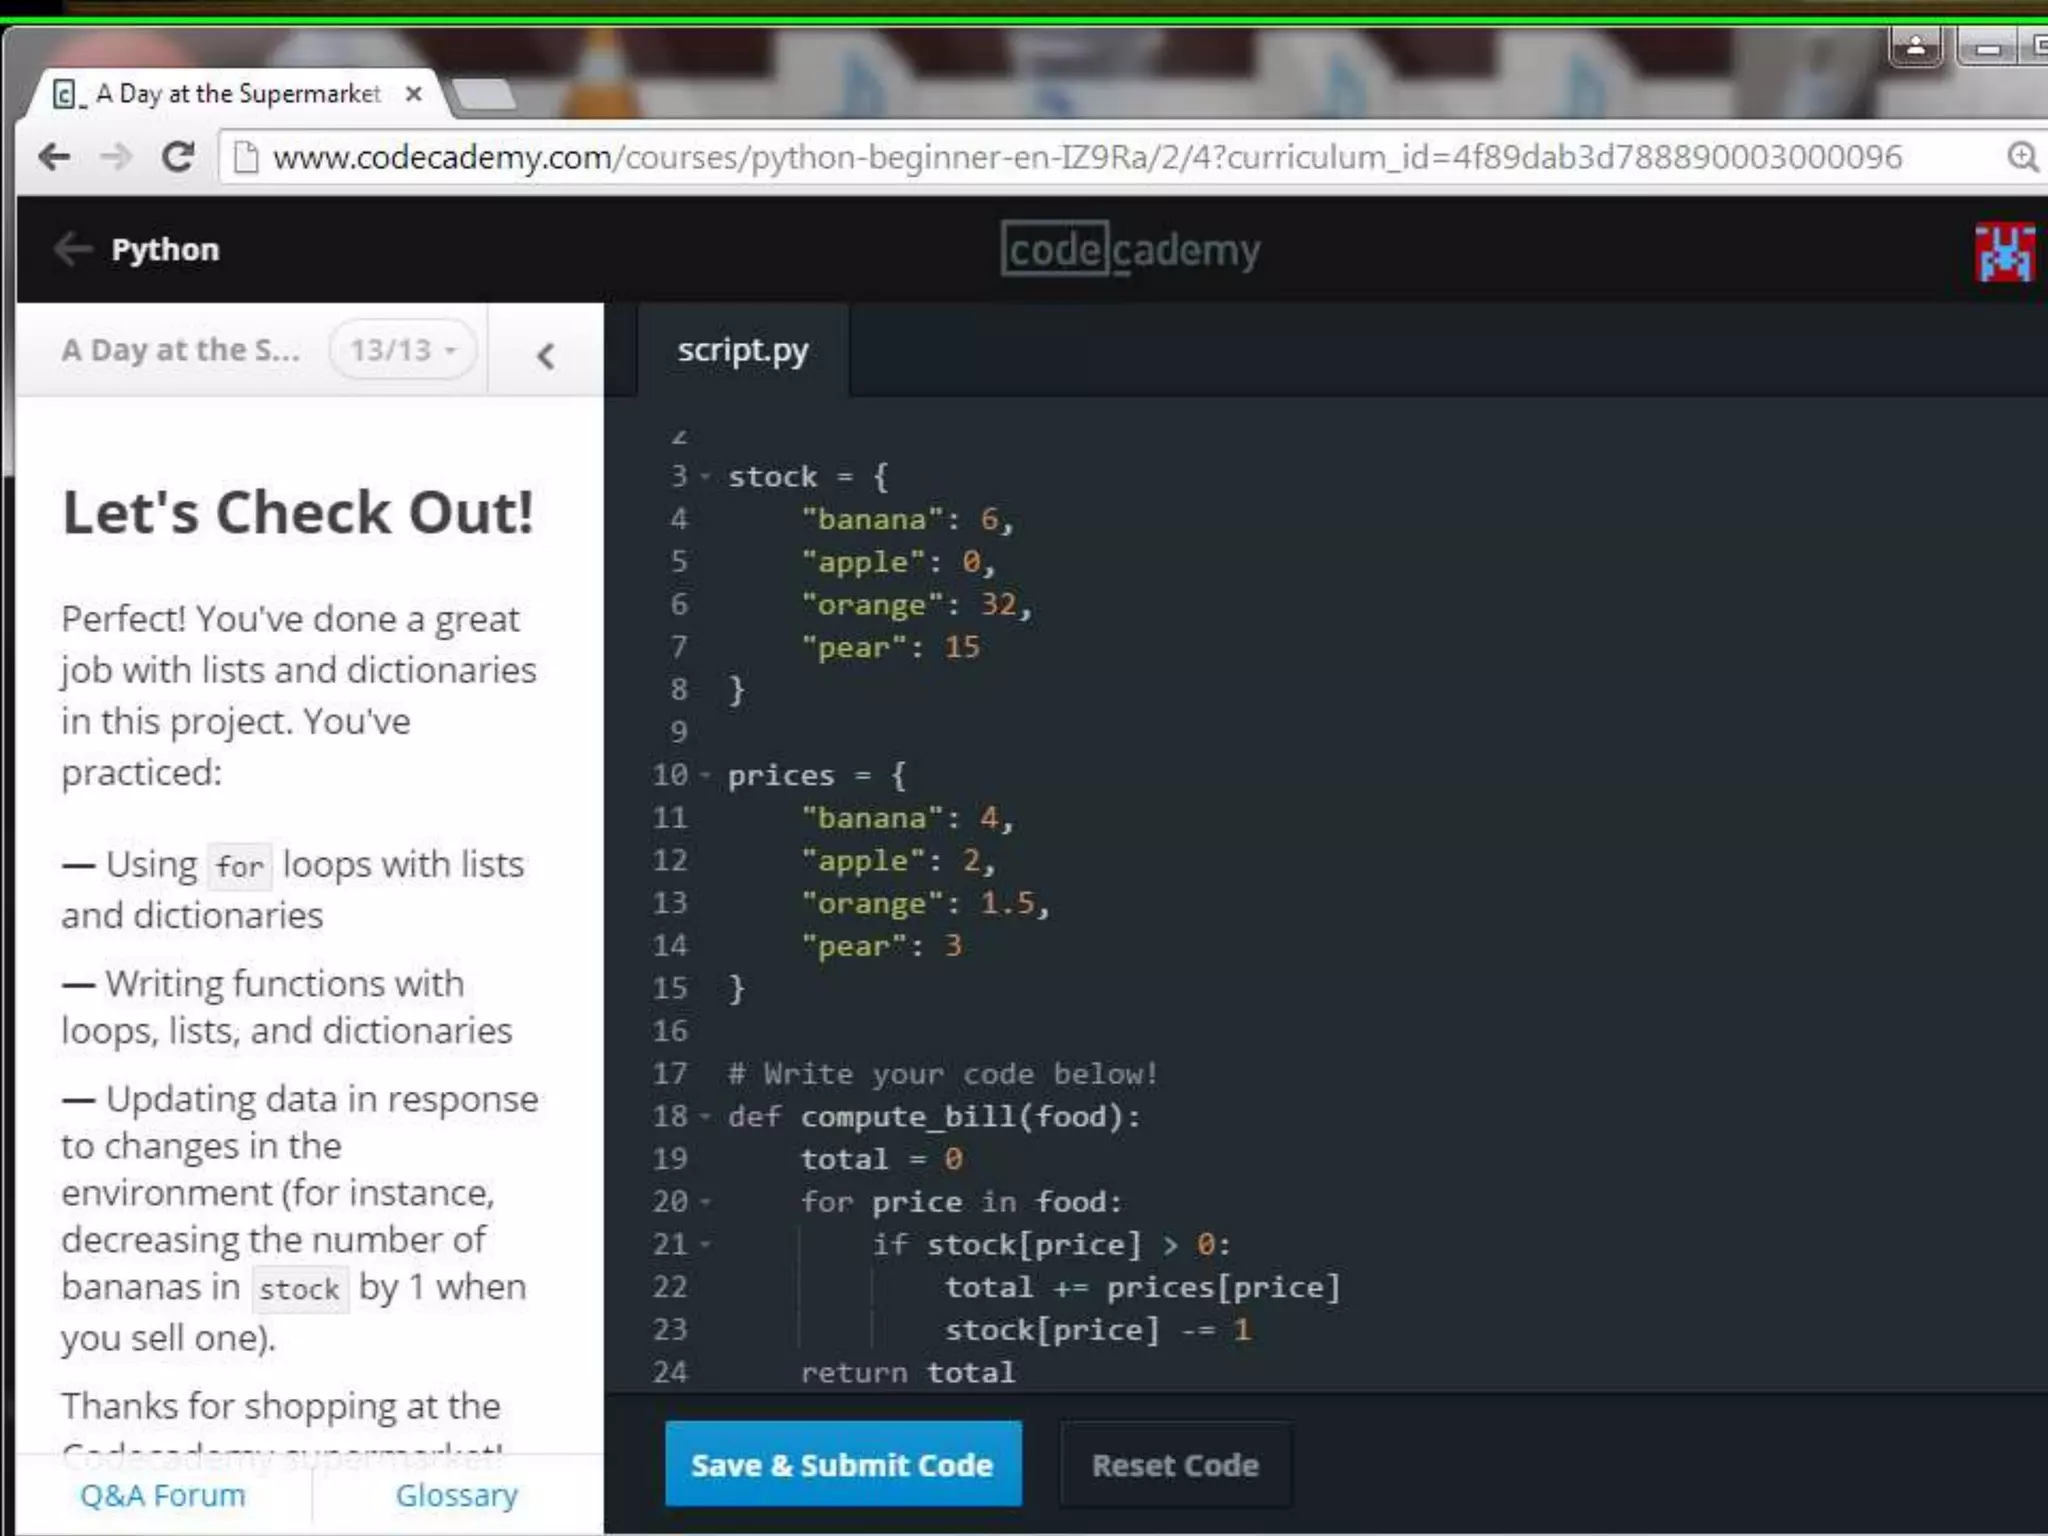The image size is (2048, 1536).
Task: Click the A Day at the S... lesson title
Action: (x=180, y=350)
